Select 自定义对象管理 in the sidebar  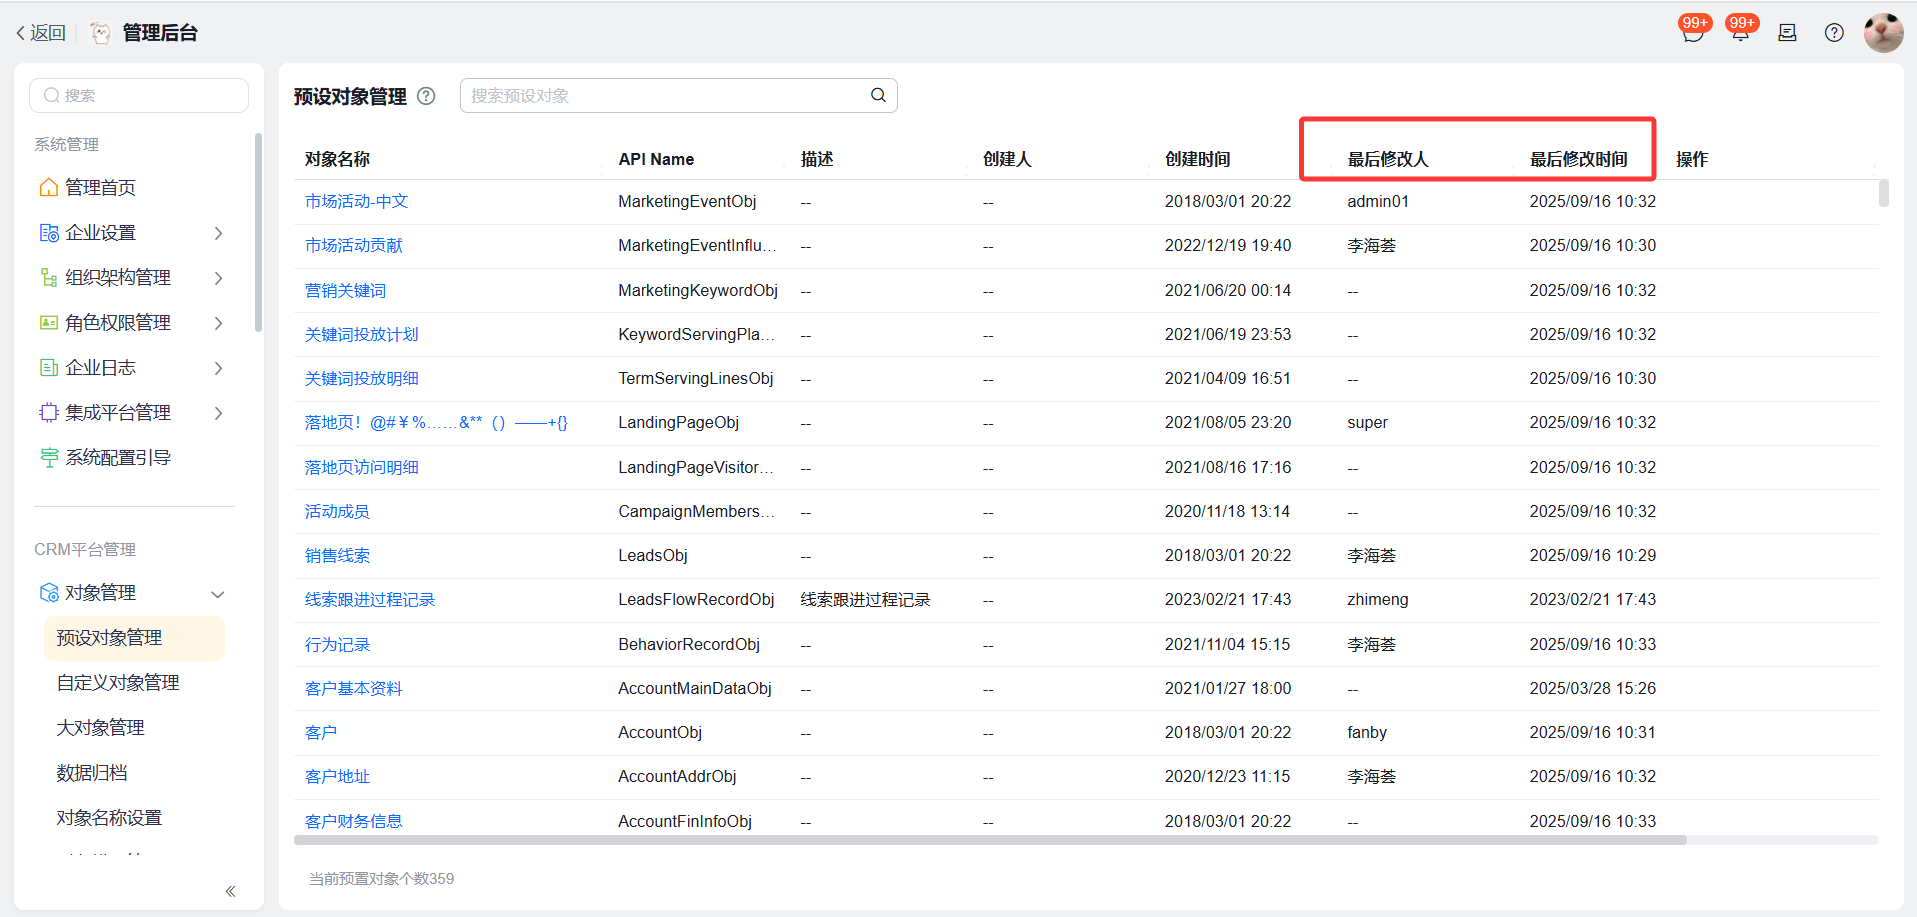pos(118,683)
